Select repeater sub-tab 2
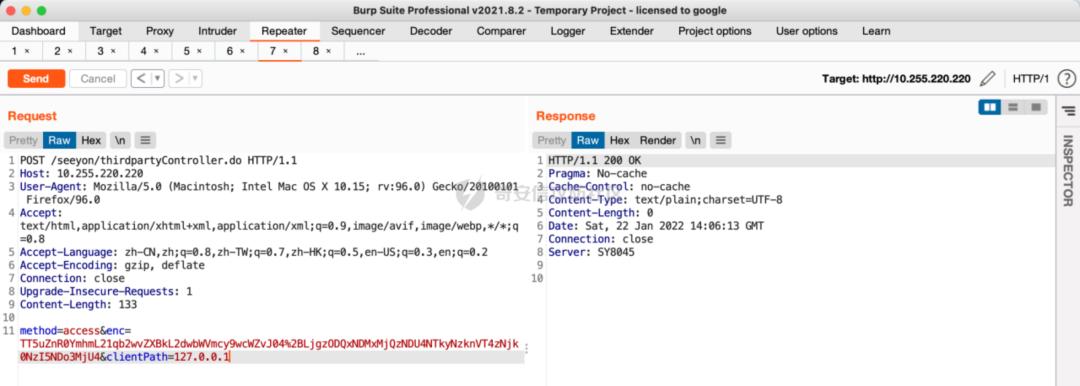 (58, 51)
